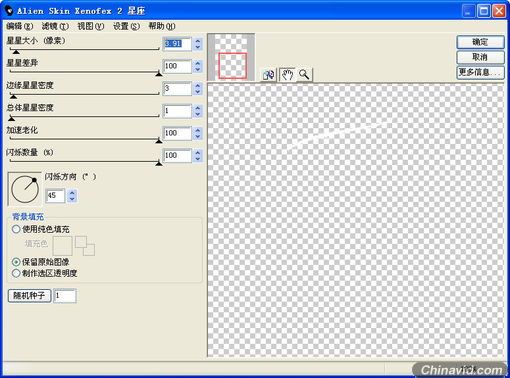Click the 边缘星星密度 slider handle
This screenshot has width=510, height=378.
click(13, 96)
